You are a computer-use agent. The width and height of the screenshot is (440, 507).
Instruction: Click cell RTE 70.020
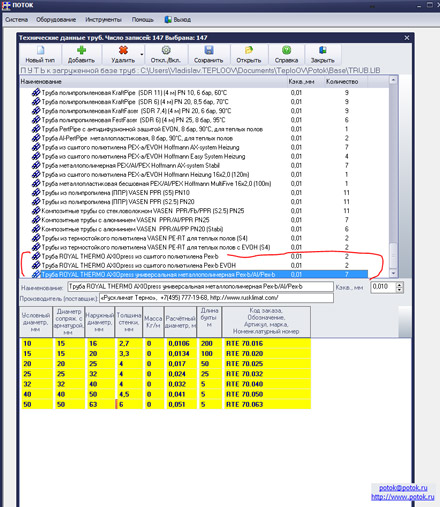267,354
